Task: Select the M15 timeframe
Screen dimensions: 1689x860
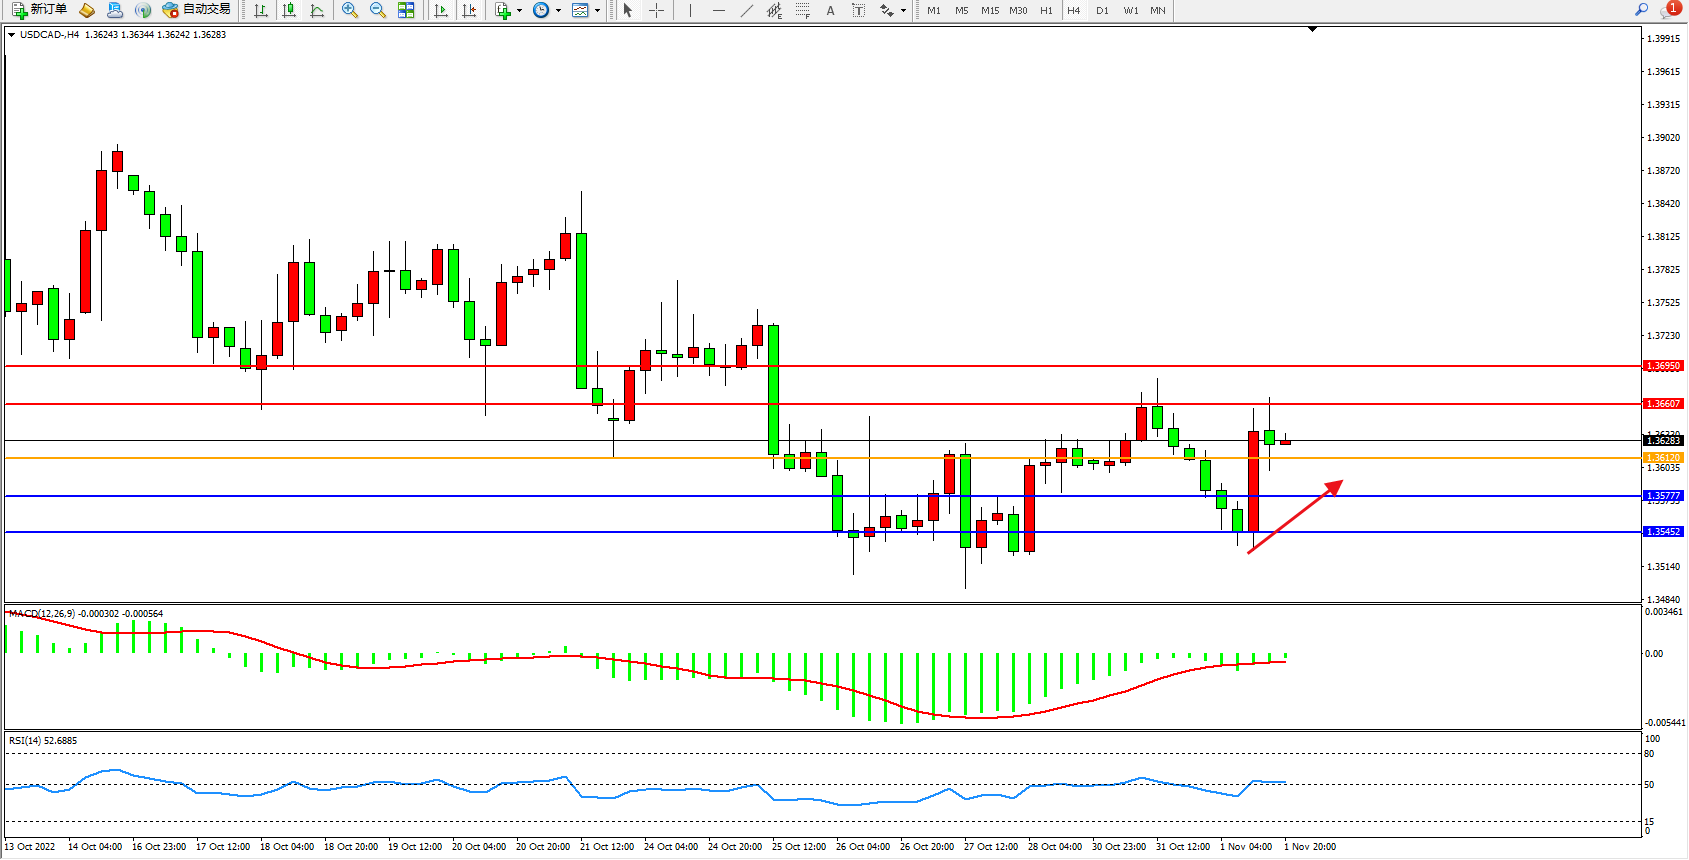Action: 990,10
